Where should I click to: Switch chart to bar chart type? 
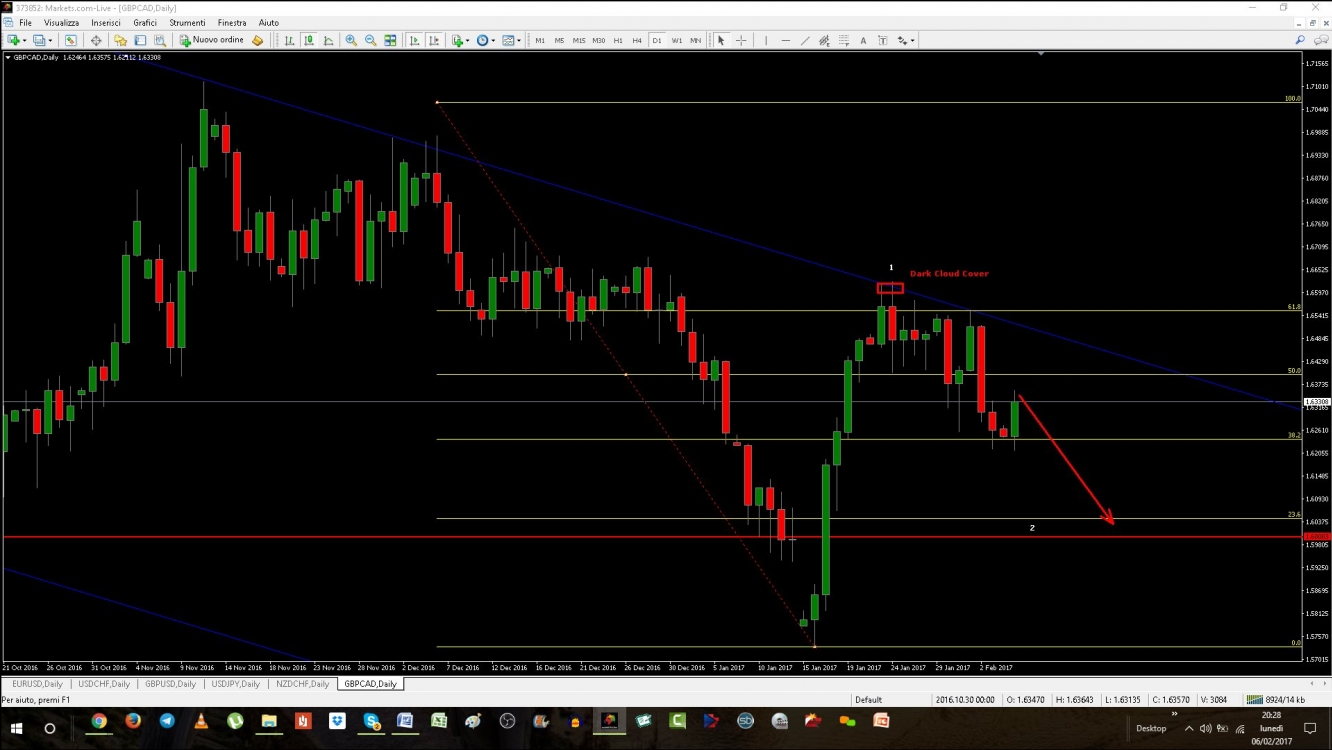(x=289, y=40)
